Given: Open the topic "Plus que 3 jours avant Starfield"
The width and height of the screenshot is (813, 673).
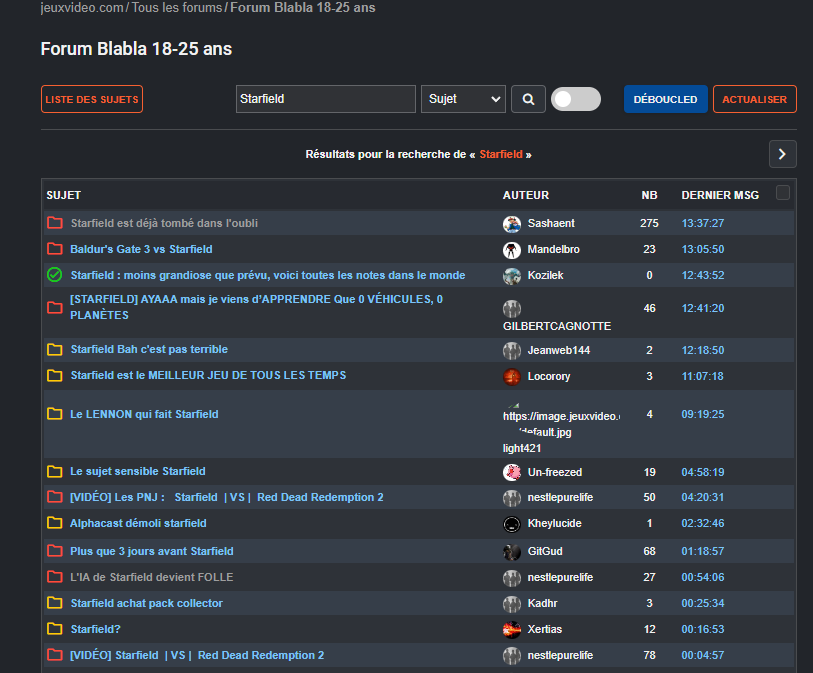Looking at the screenshot, I should tap(152, 551).
